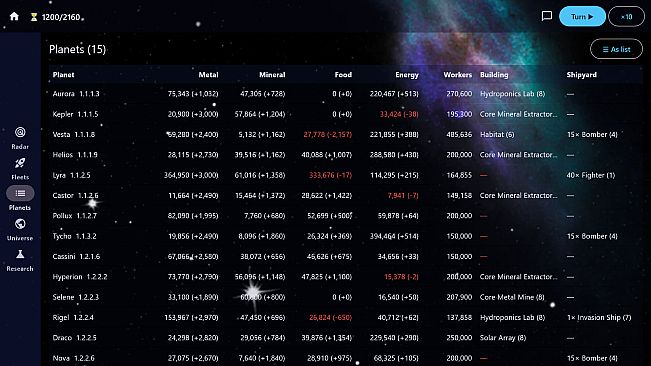This screenshot has width=651, height=366.
Task: Go to the home screen icon
Action: 14,17
